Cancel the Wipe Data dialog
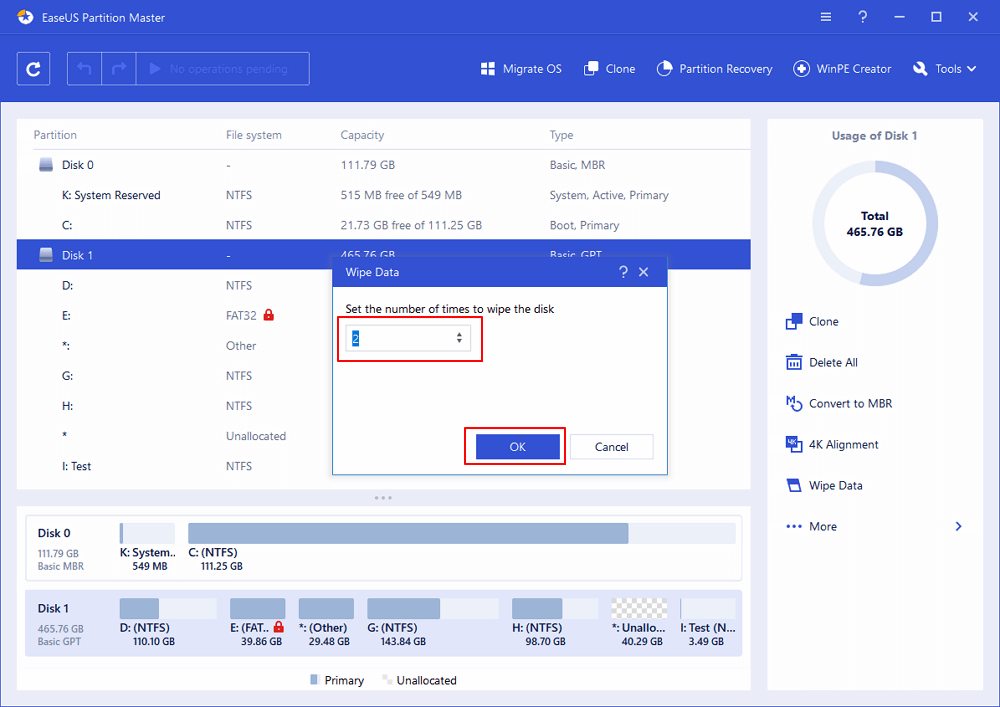 612,447
